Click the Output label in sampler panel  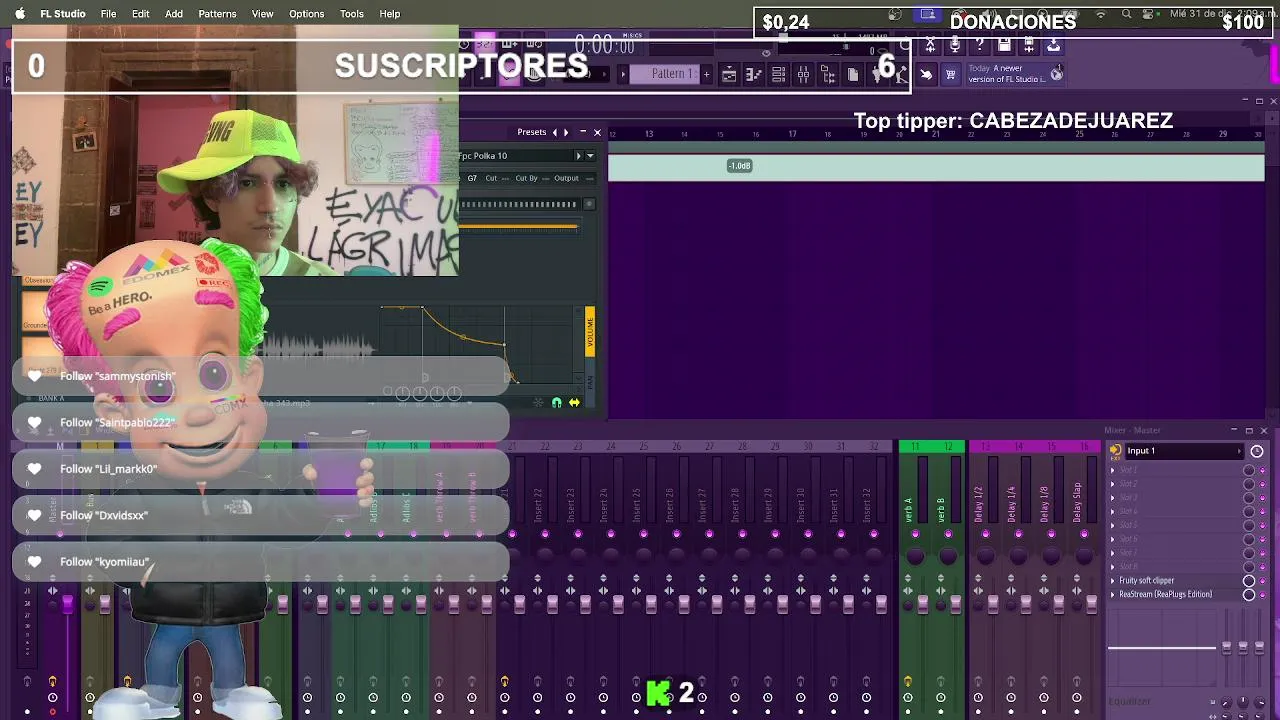(x=566, y=178)
